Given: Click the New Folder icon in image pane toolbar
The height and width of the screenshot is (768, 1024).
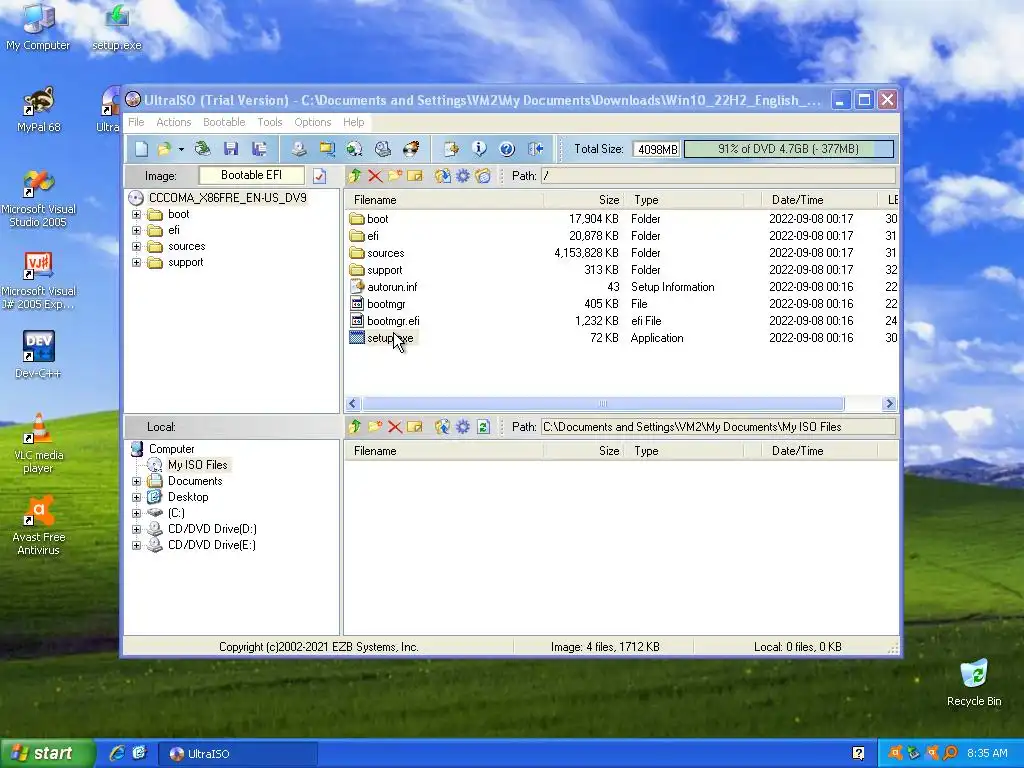Looking at the screenshot, I should [x=394, y=176].
